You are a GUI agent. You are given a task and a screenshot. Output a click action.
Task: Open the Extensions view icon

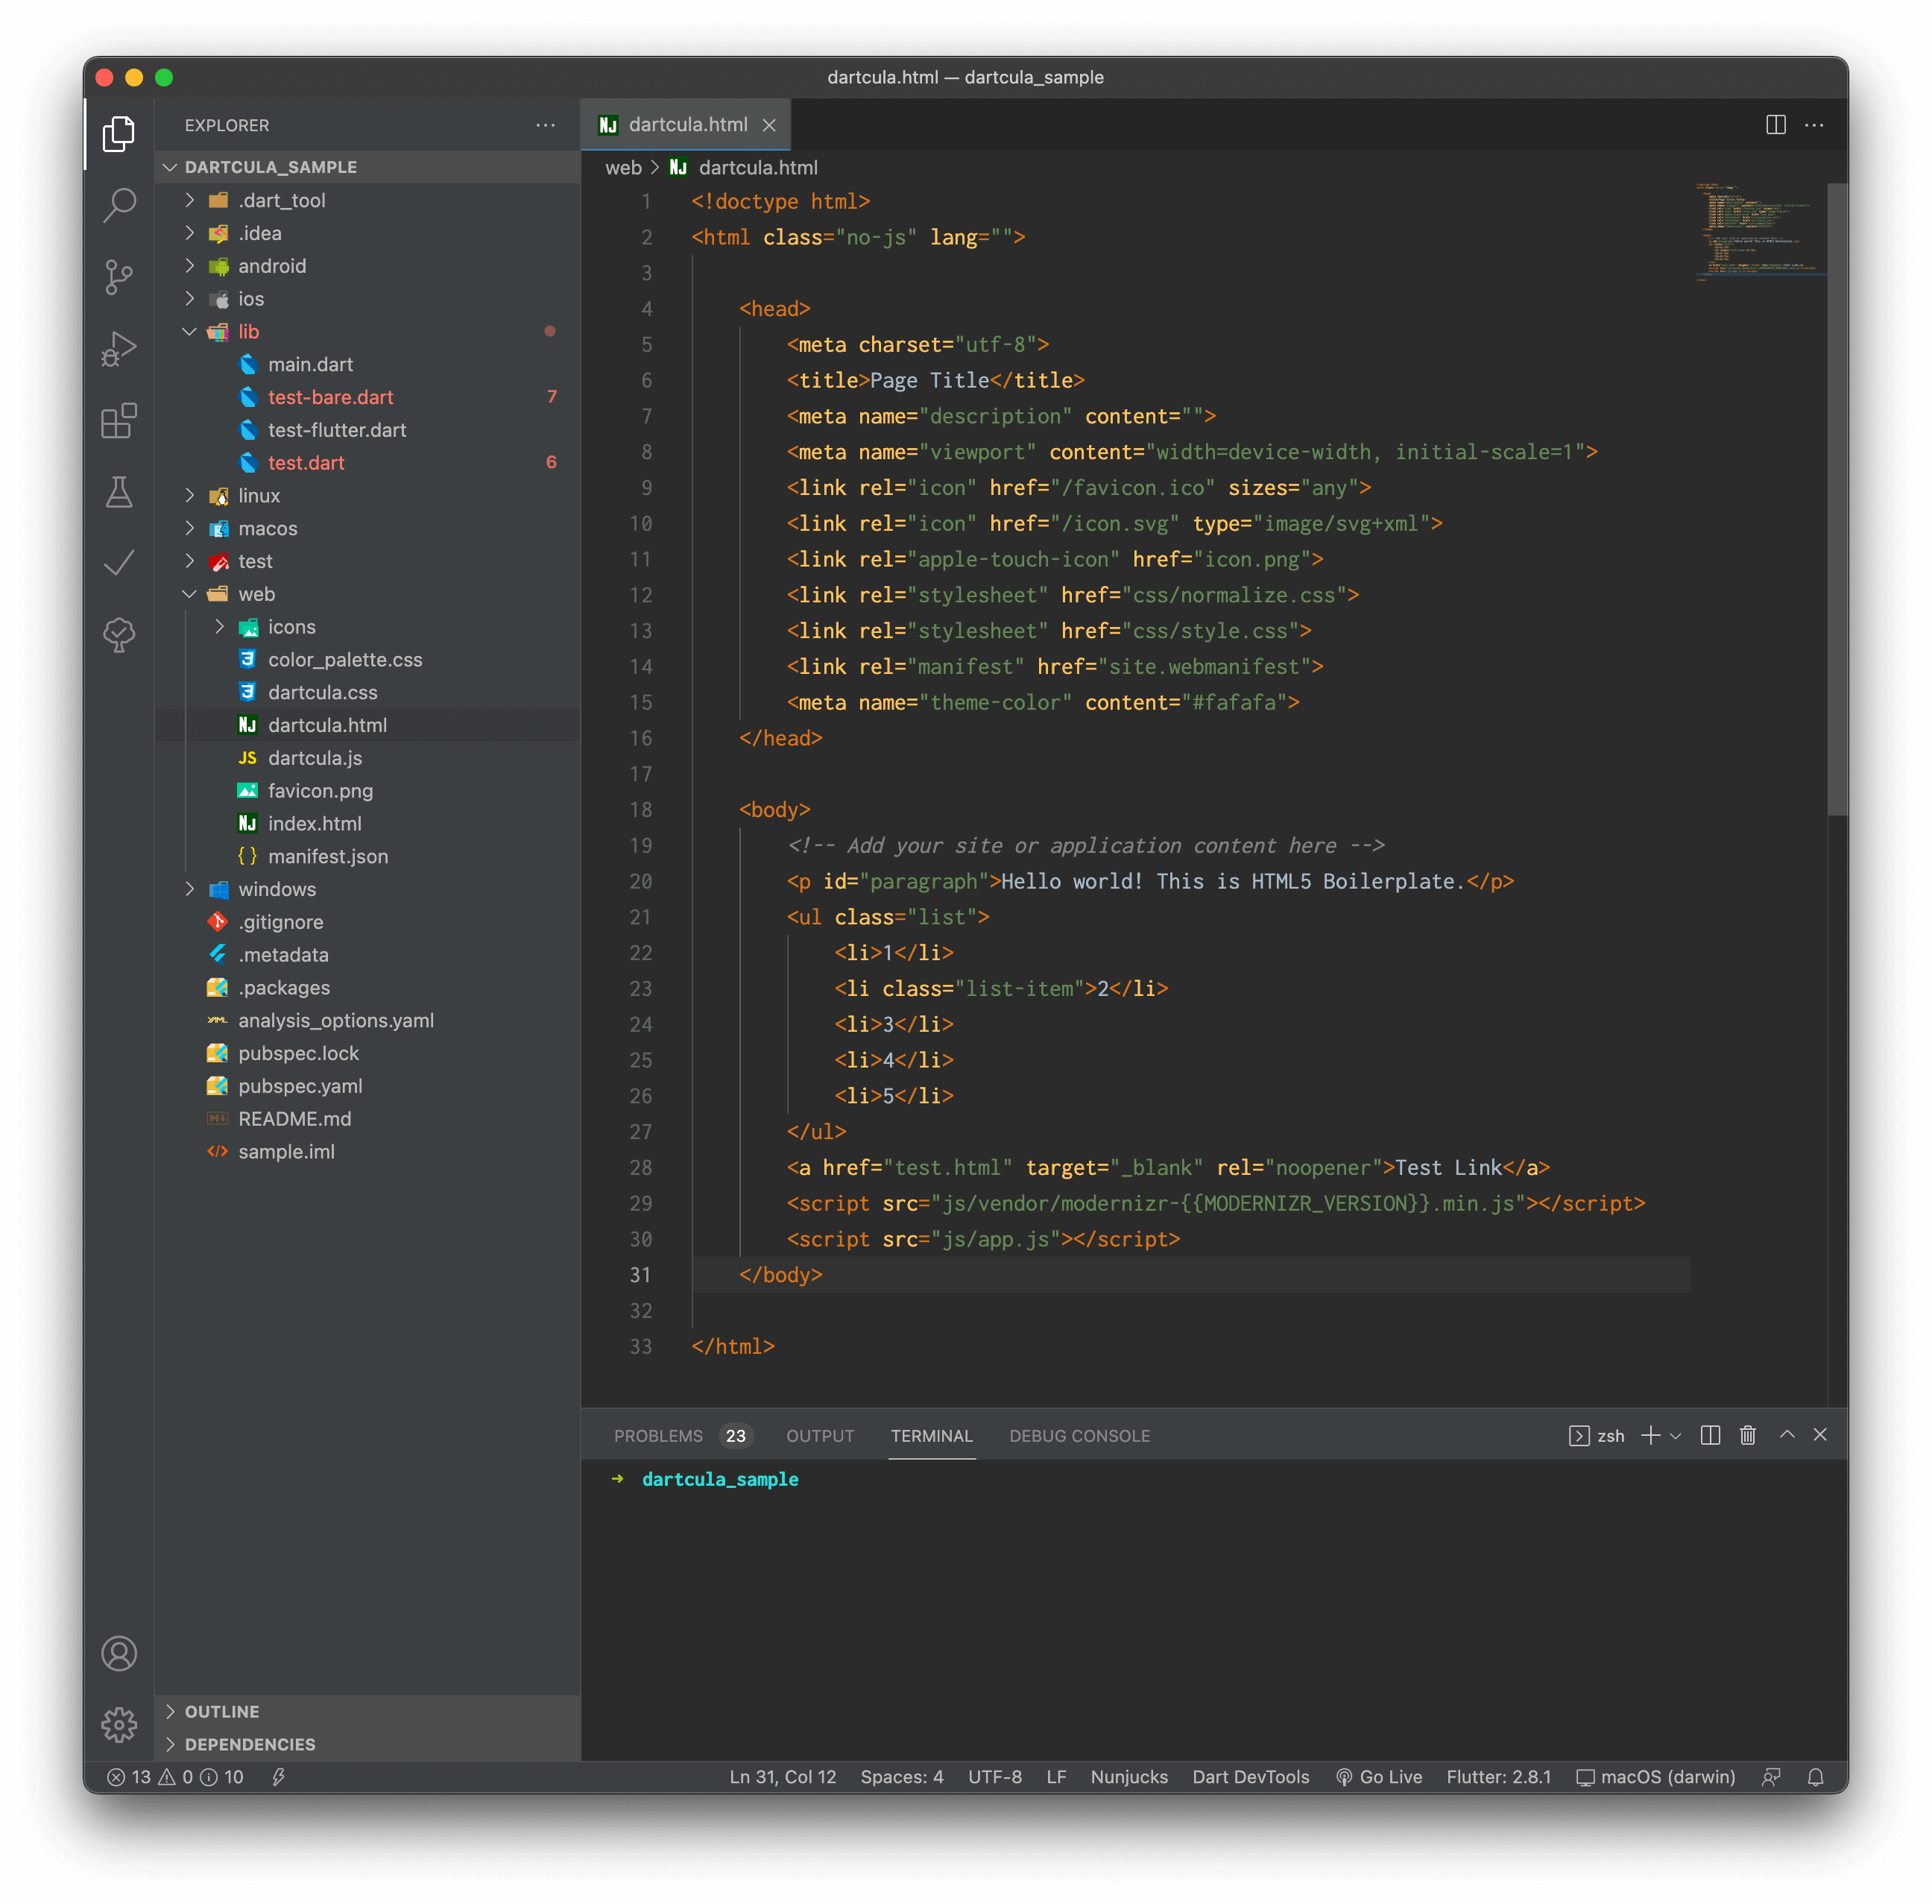click(x=119, y=421)
